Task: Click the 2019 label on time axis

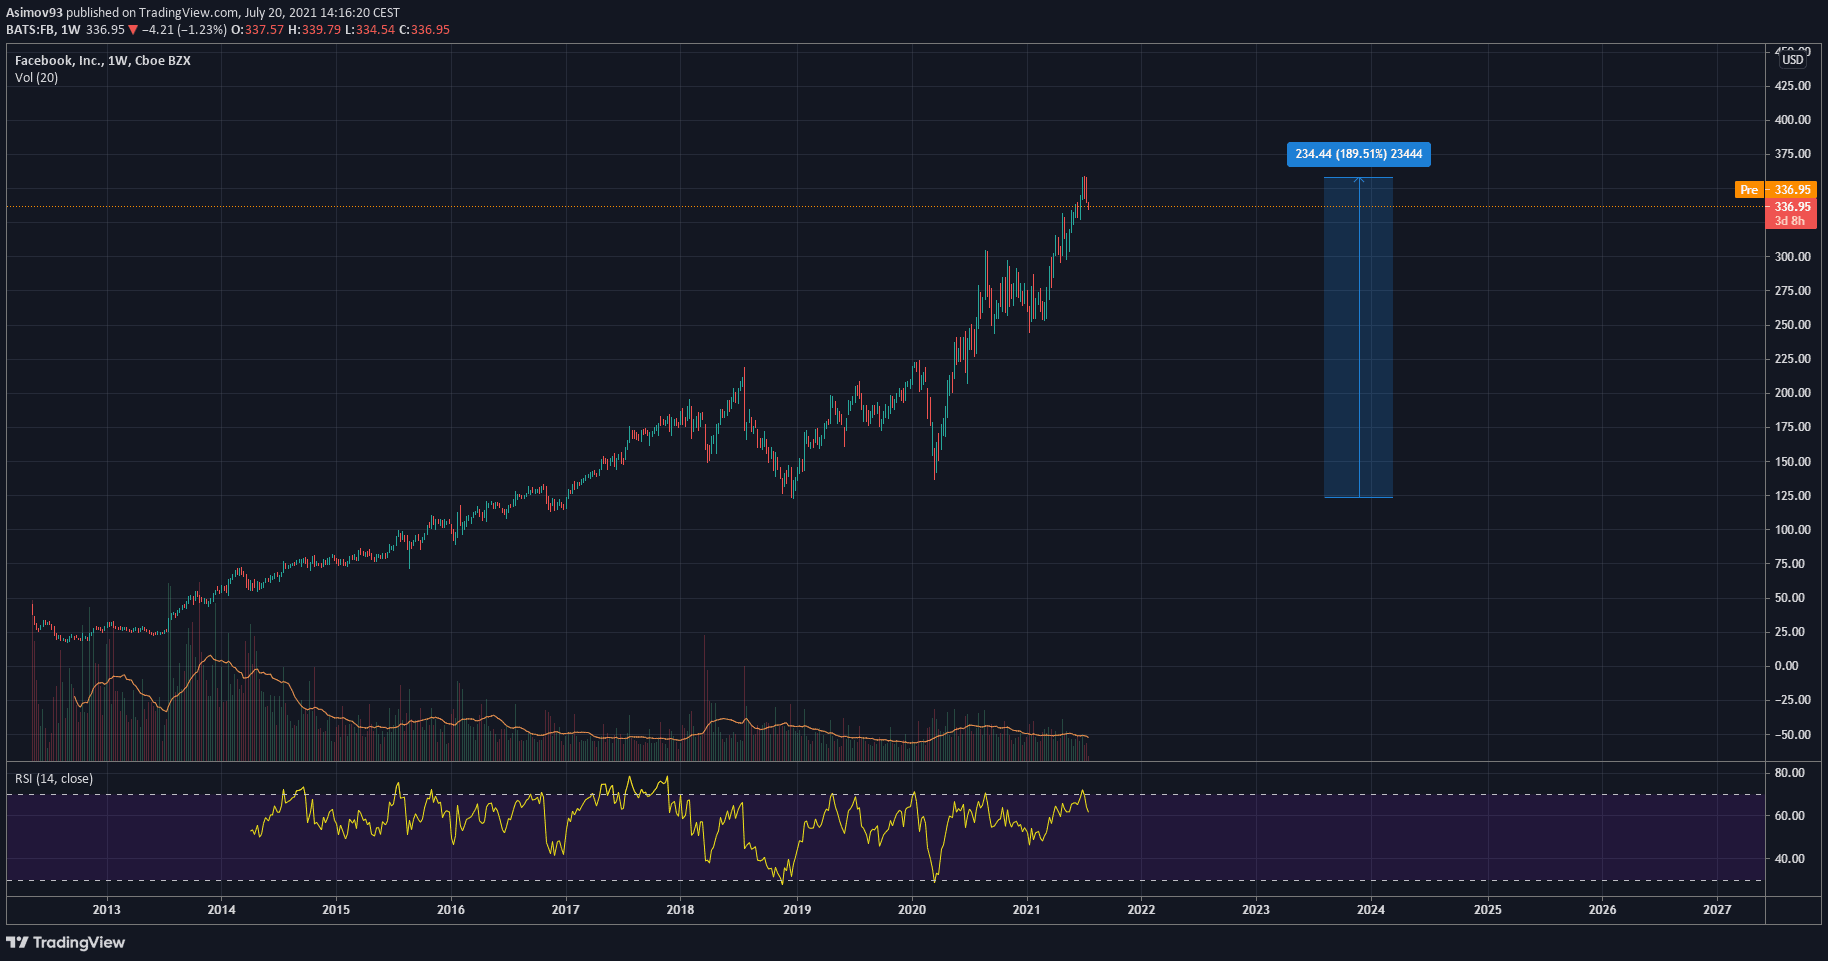Action: (796, 910)
